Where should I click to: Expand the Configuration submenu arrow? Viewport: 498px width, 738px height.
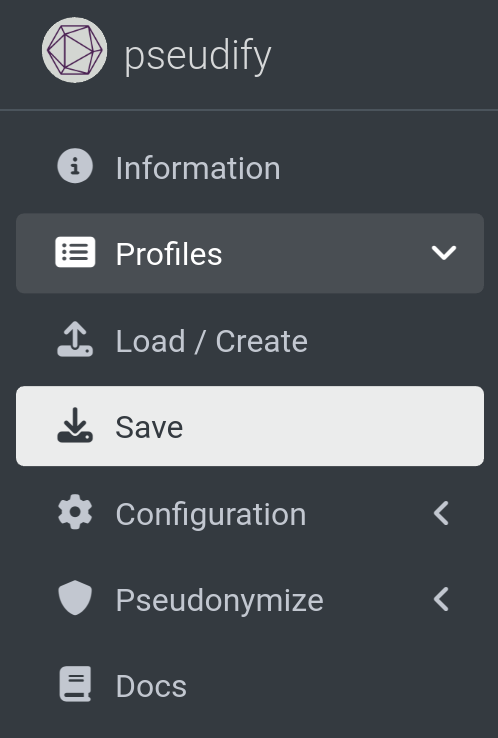pos(441,513)
